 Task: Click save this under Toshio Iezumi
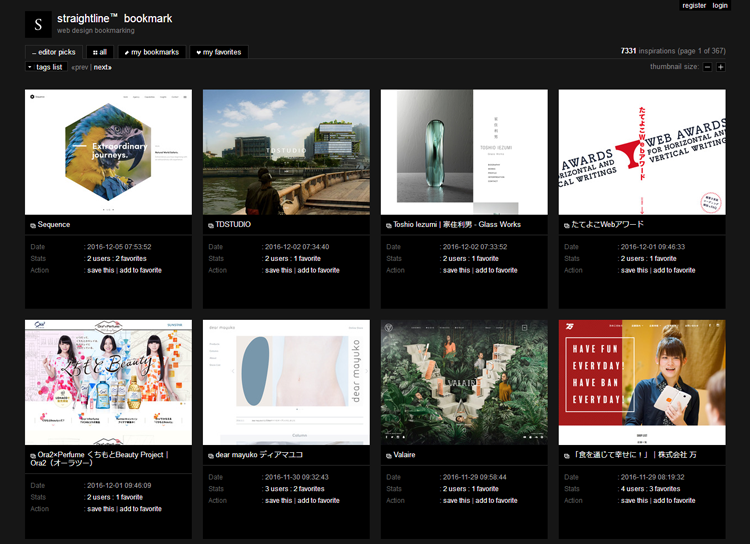point(456,270)
